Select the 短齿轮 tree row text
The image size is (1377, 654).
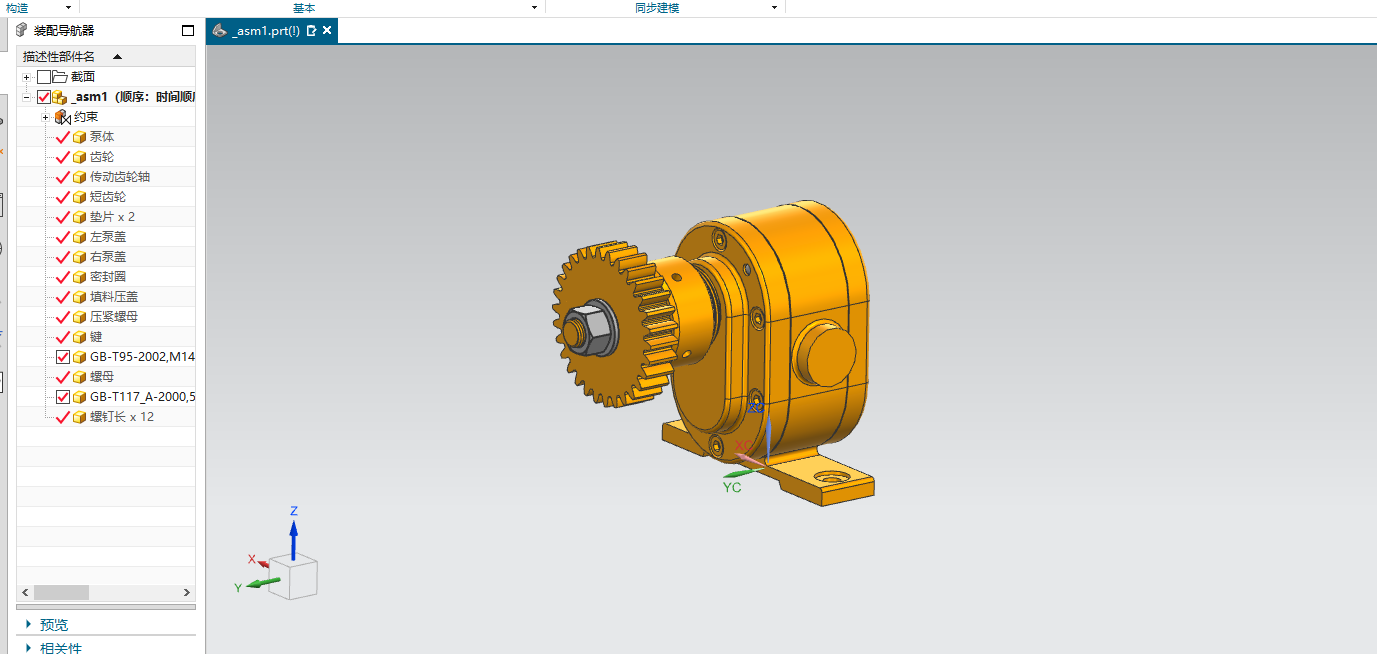pyautogui.click(x=108, y=197)
